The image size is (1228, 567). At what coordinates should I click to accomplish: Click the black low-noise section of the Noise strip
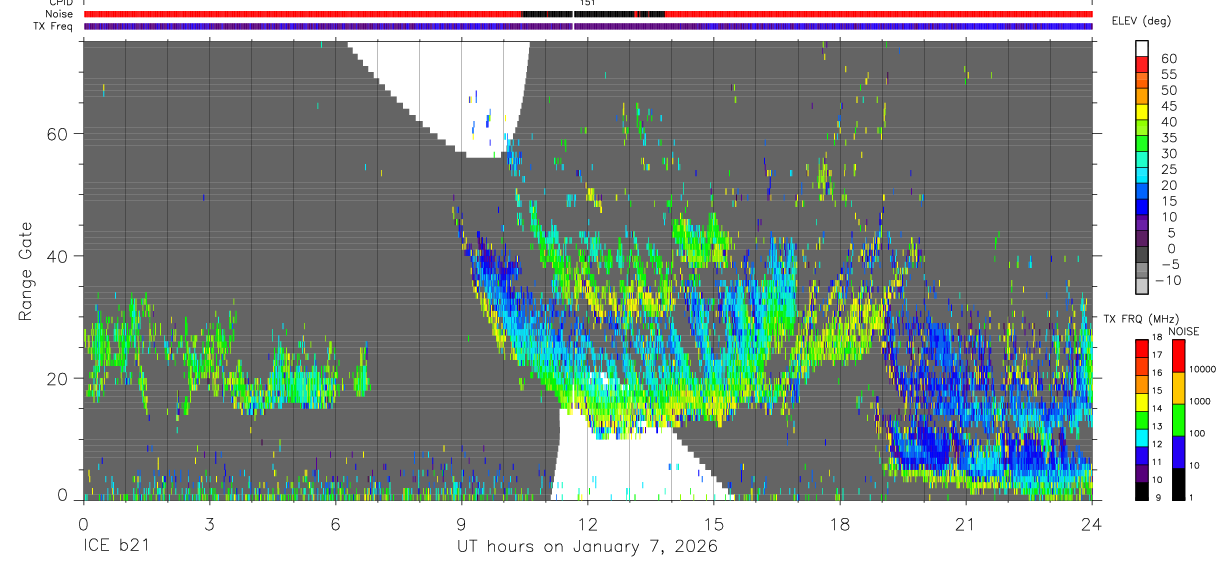(594, 14)
